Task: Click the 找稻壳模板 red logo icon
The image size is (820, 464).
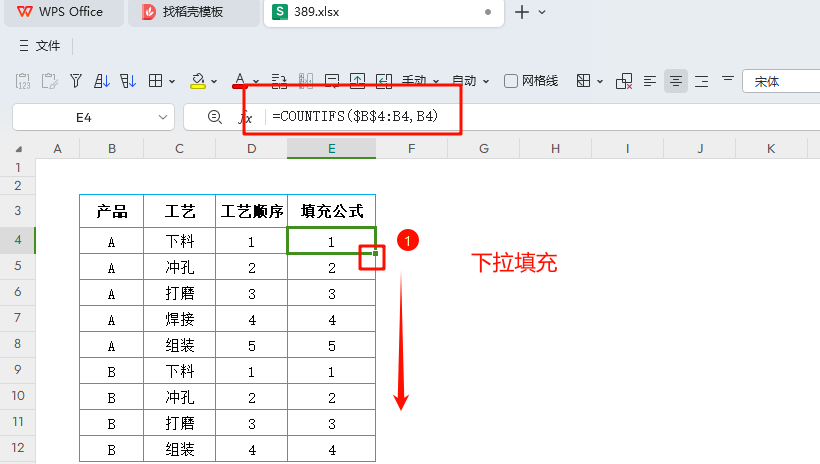Action: click(x=149, y=12)
